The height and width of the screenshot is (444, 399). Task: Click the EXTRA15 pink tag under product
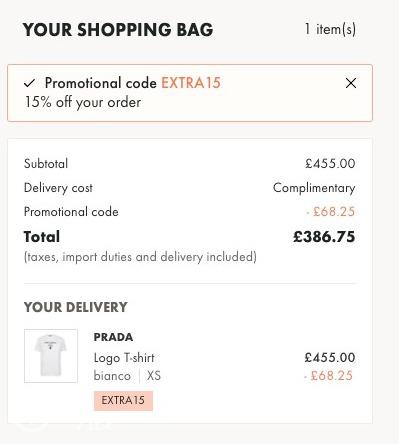[123, 400]
